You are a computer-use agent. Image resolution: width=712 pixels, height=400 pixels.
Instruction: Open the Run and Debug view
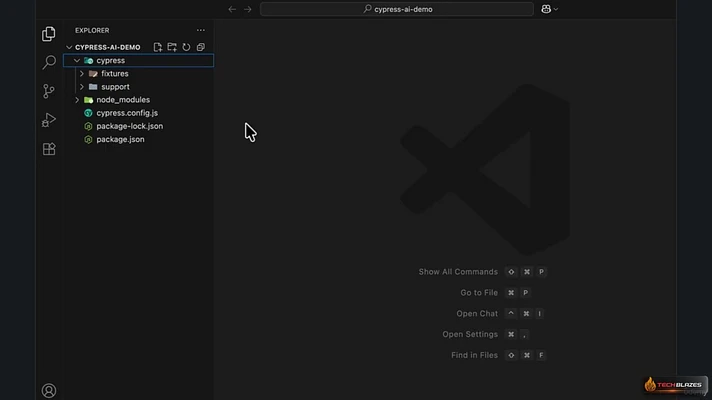[49, 120]
